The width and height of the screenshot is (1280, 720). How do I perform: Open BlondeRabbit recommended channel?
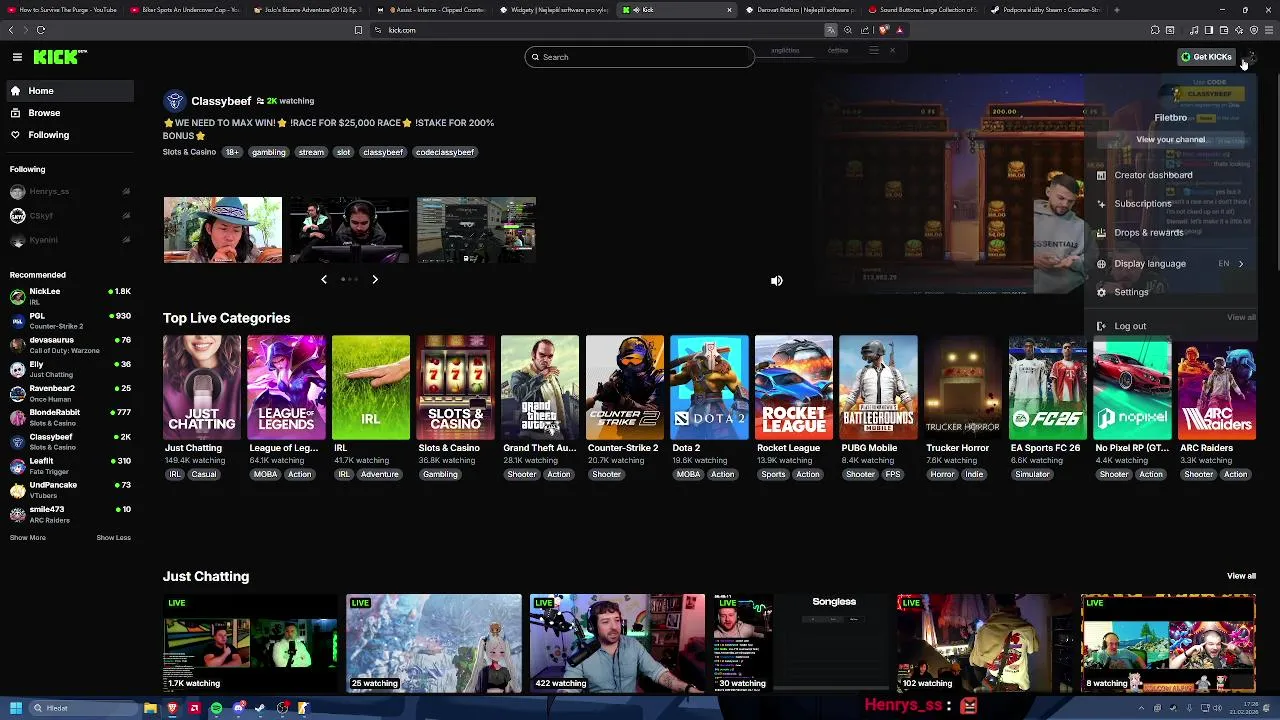tap(70, 417)
